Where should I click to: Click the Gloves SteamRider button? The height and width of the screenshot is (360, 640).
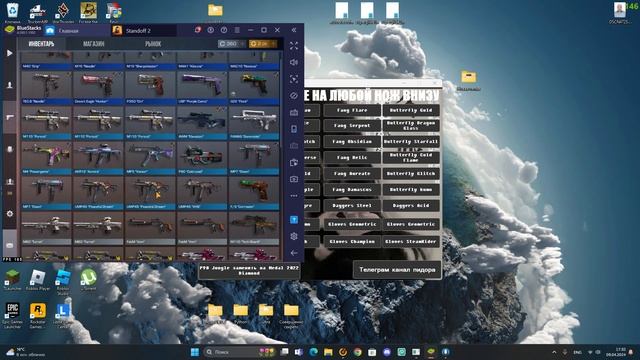tap(411, 242)
